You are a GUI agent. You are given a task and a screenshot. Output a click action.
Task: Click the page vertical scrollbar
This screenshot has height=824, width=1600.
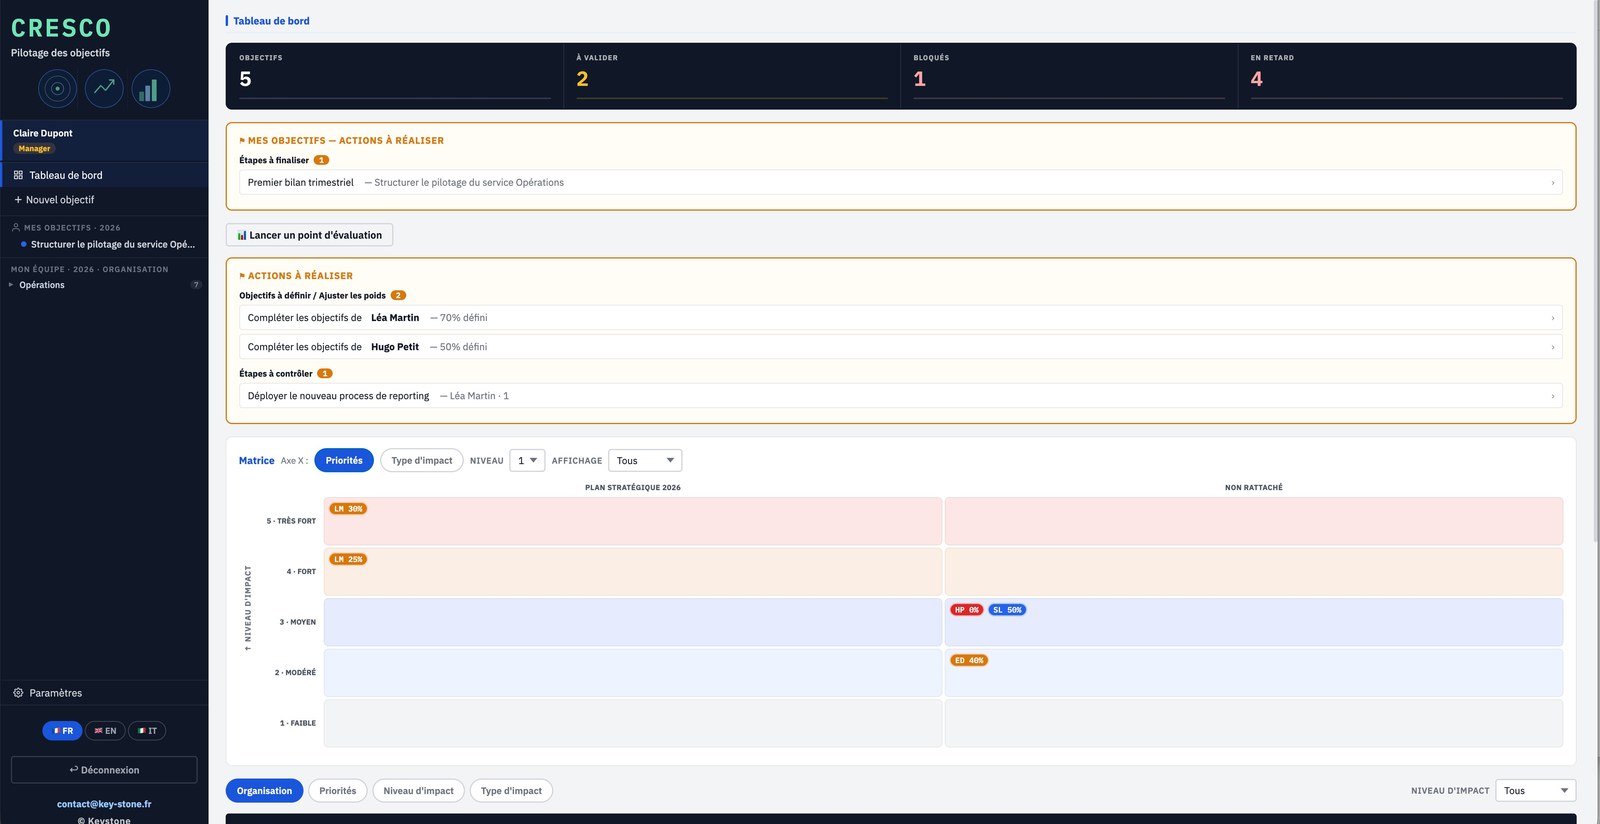pyautogui.click(x=1595, y=270)
